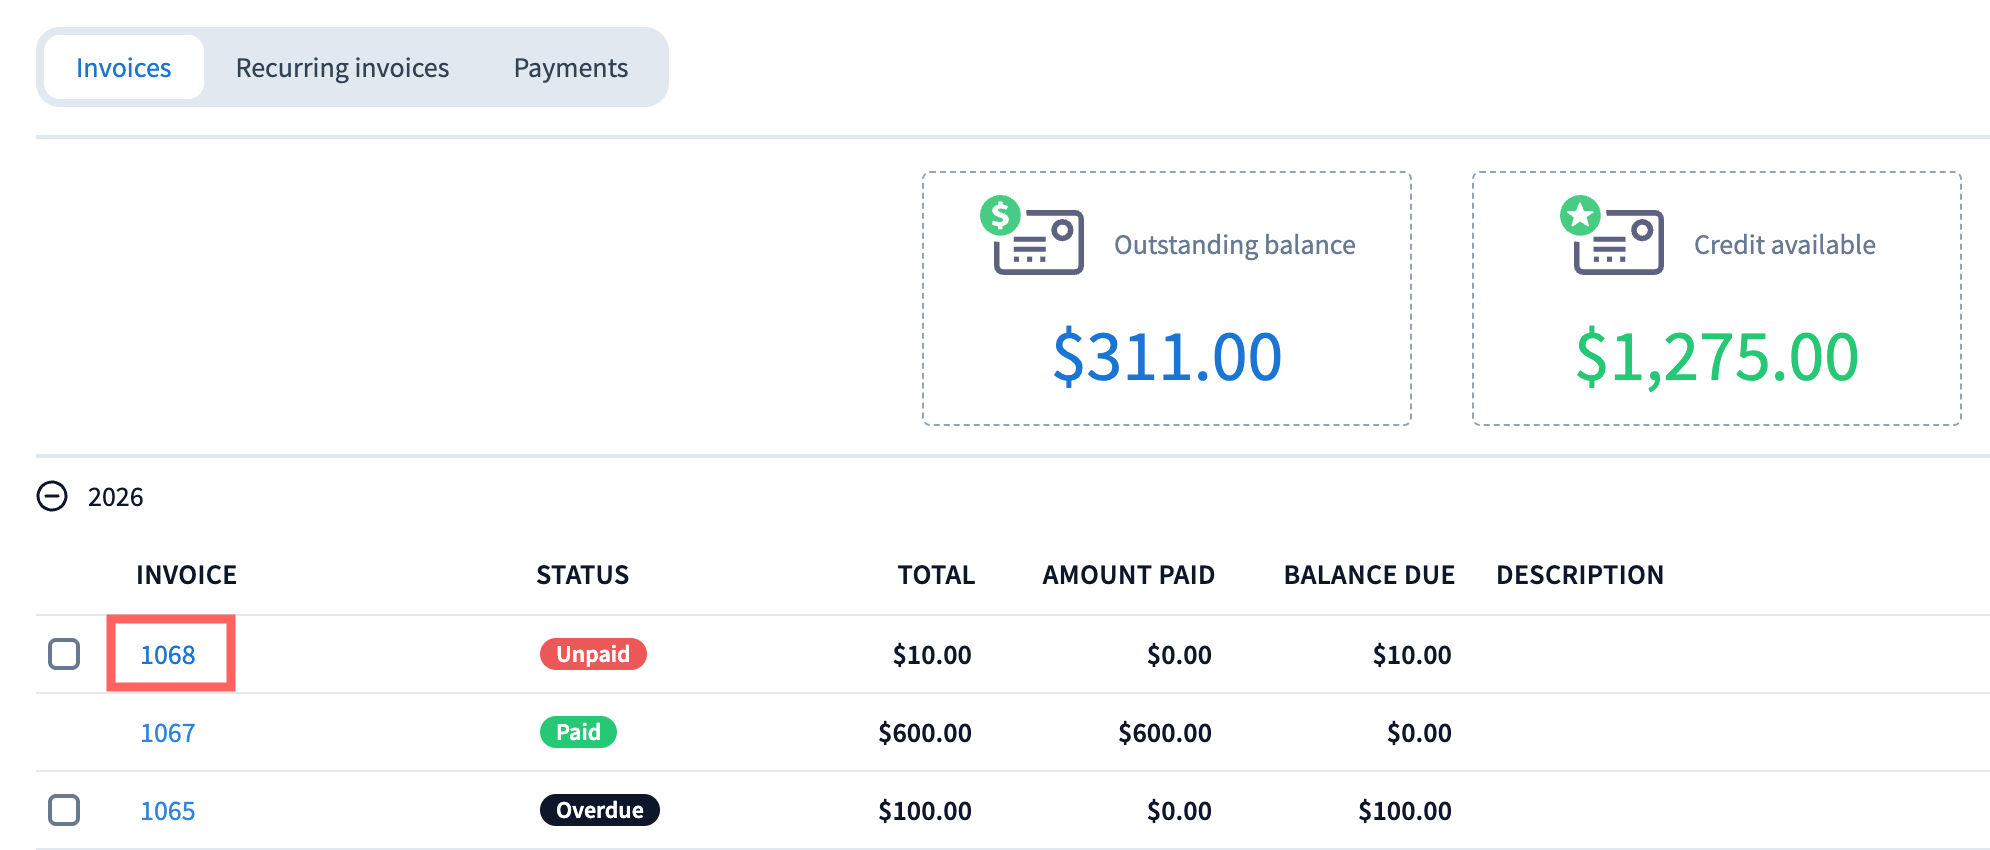Click the $1,275.00 credit available amount

1717,357
